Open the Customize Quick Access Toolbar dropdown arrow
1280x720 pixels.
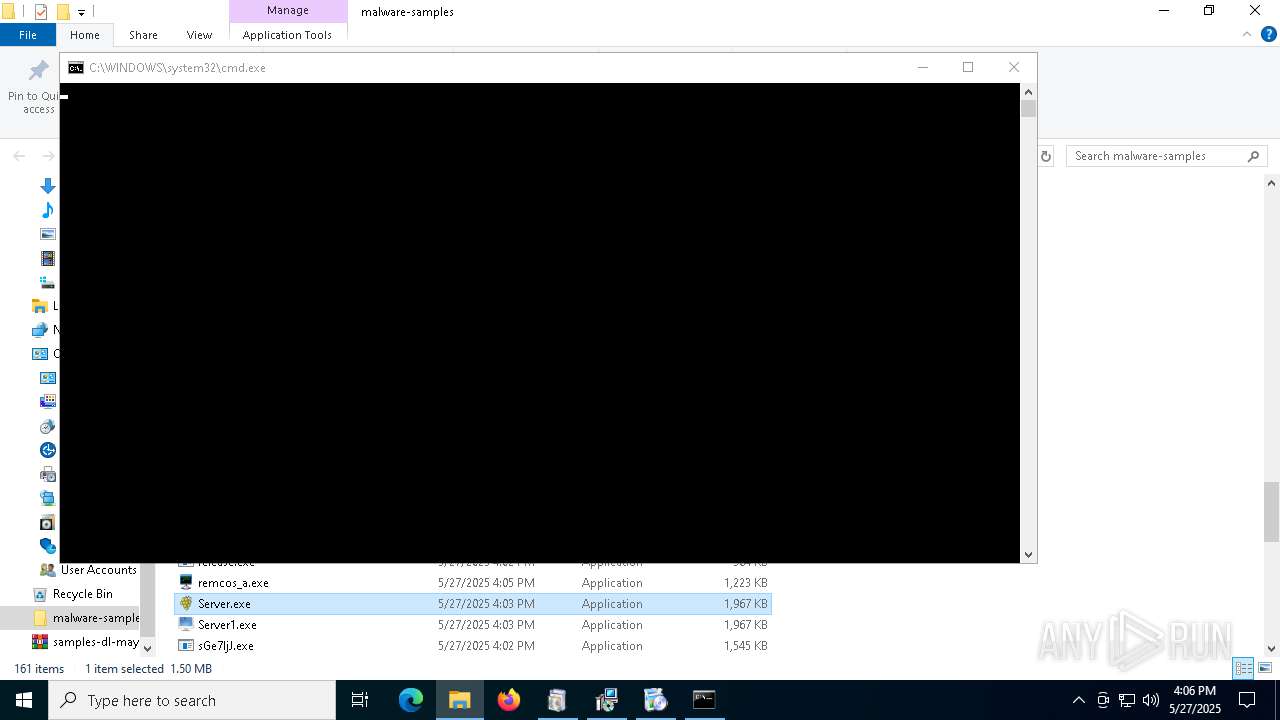(81, 13)
